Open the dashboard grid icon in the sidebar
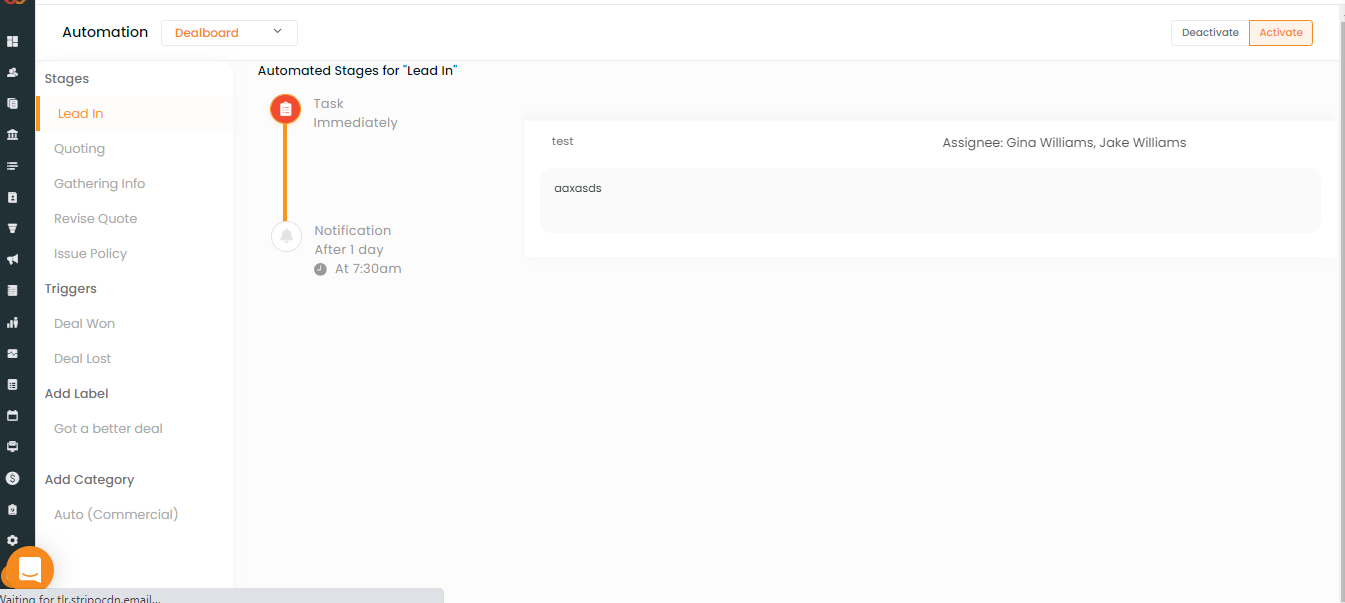This screenshot has height=603, width=1345. coord(13,42)
